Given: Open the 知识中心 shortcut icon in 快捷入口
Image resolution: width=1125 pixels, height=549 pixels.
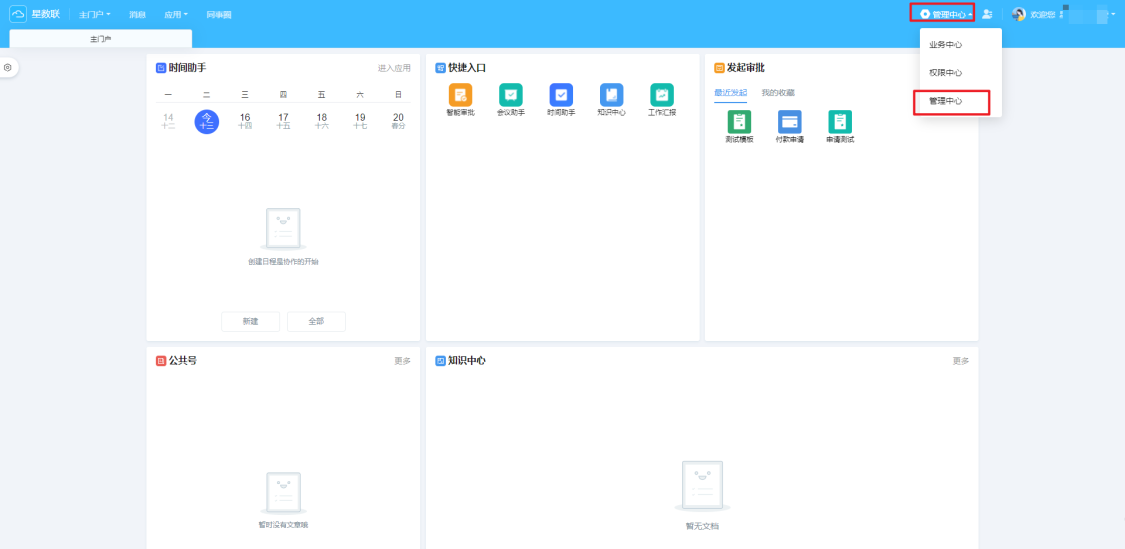Looking at the screenshot, I should [x=611, y=95].
